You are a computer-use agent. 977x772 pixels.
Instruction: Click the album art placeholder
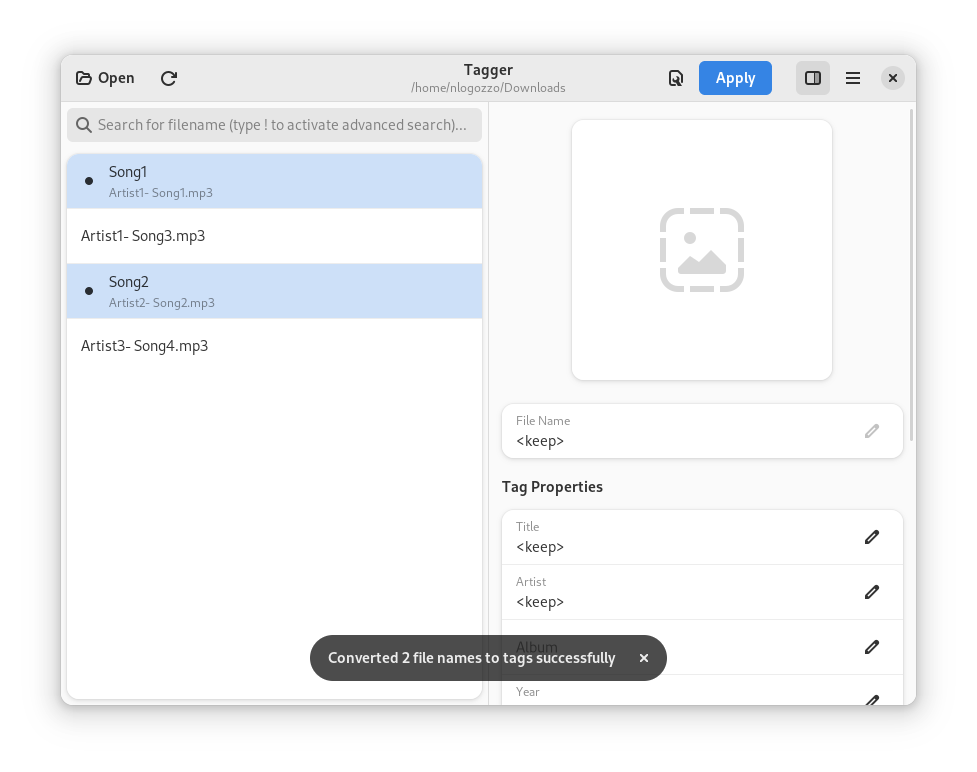coord(702,250)
